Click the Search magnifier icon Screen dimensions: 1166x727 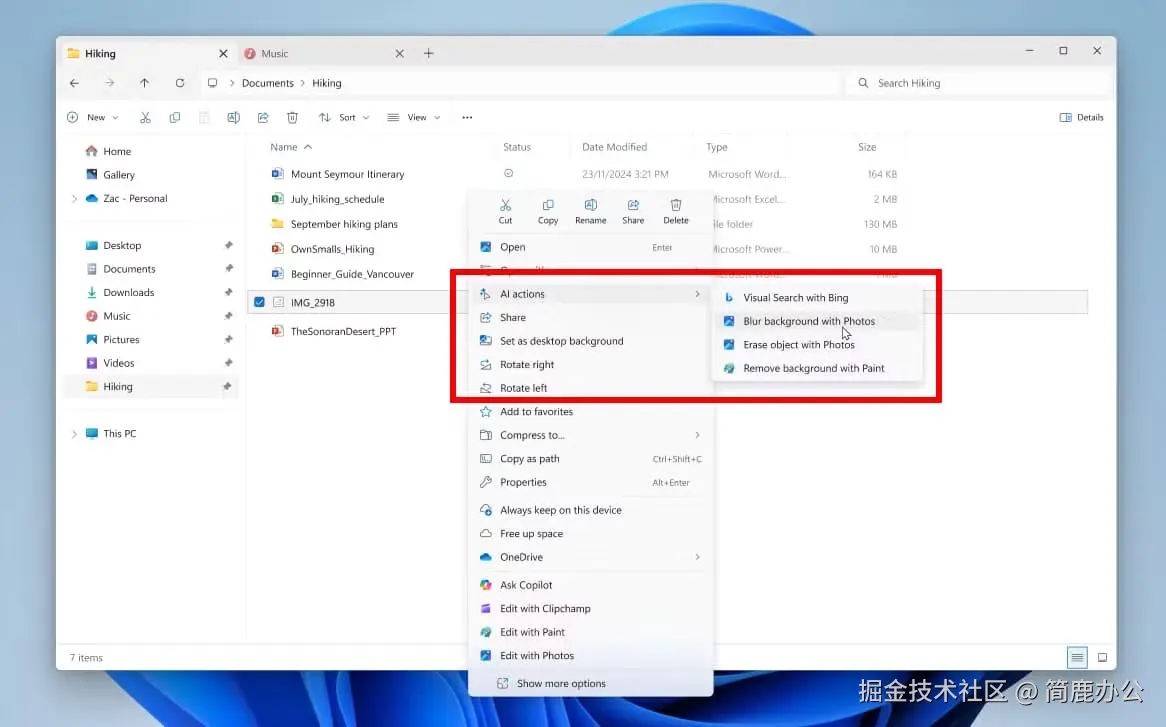[x=863, y=83]
